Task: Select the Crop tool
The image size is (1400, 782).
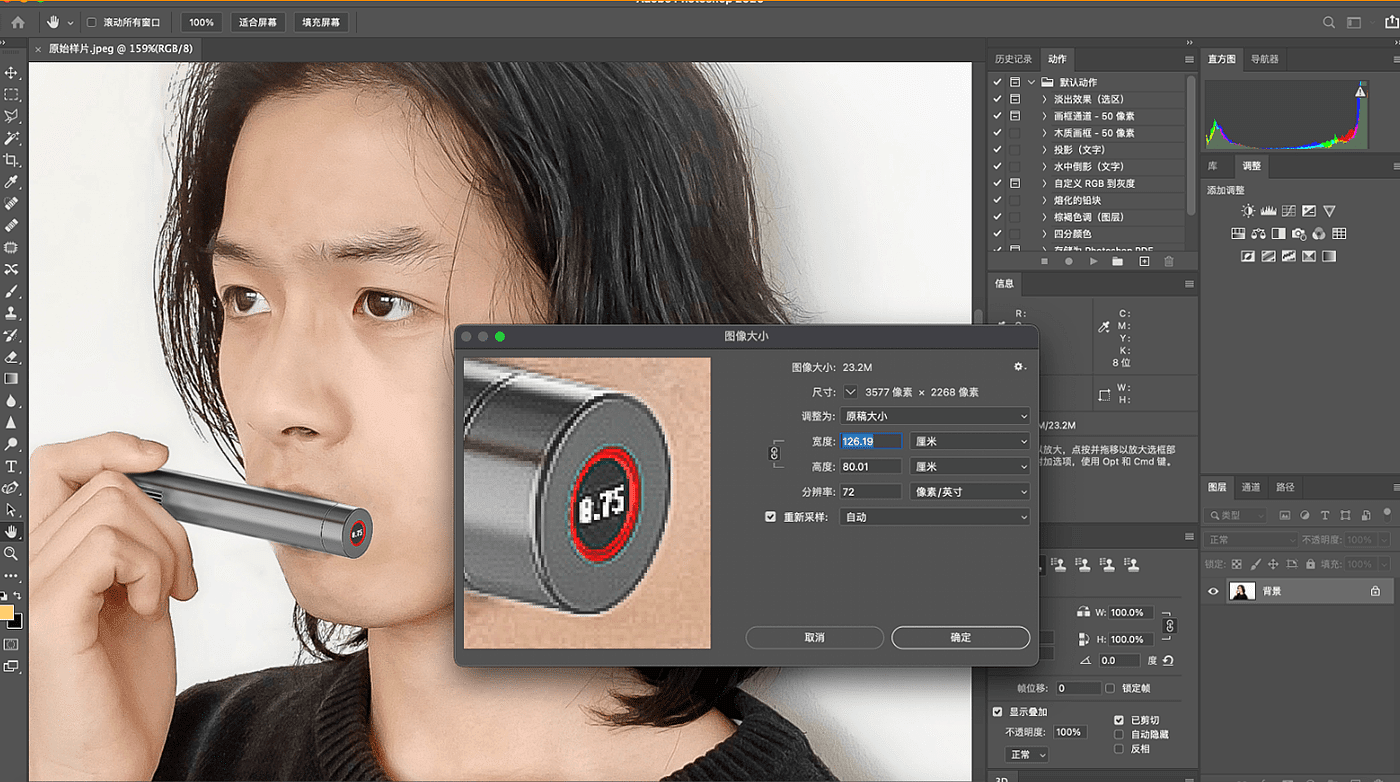Action: 12,160
